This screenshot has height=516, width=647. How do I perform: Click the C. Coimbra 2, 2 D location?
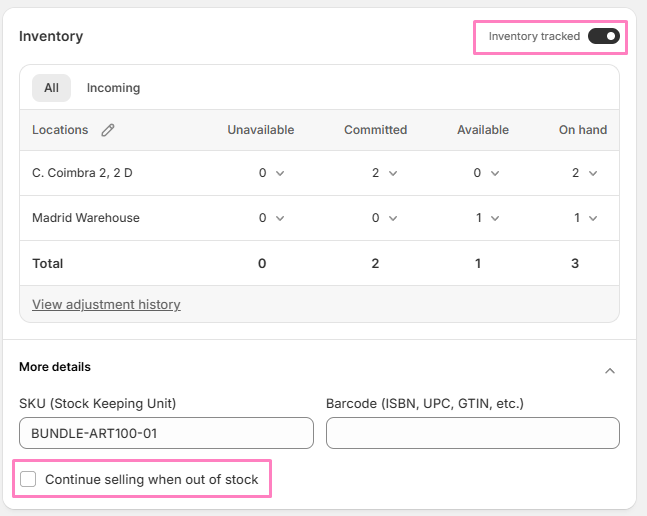82,173
